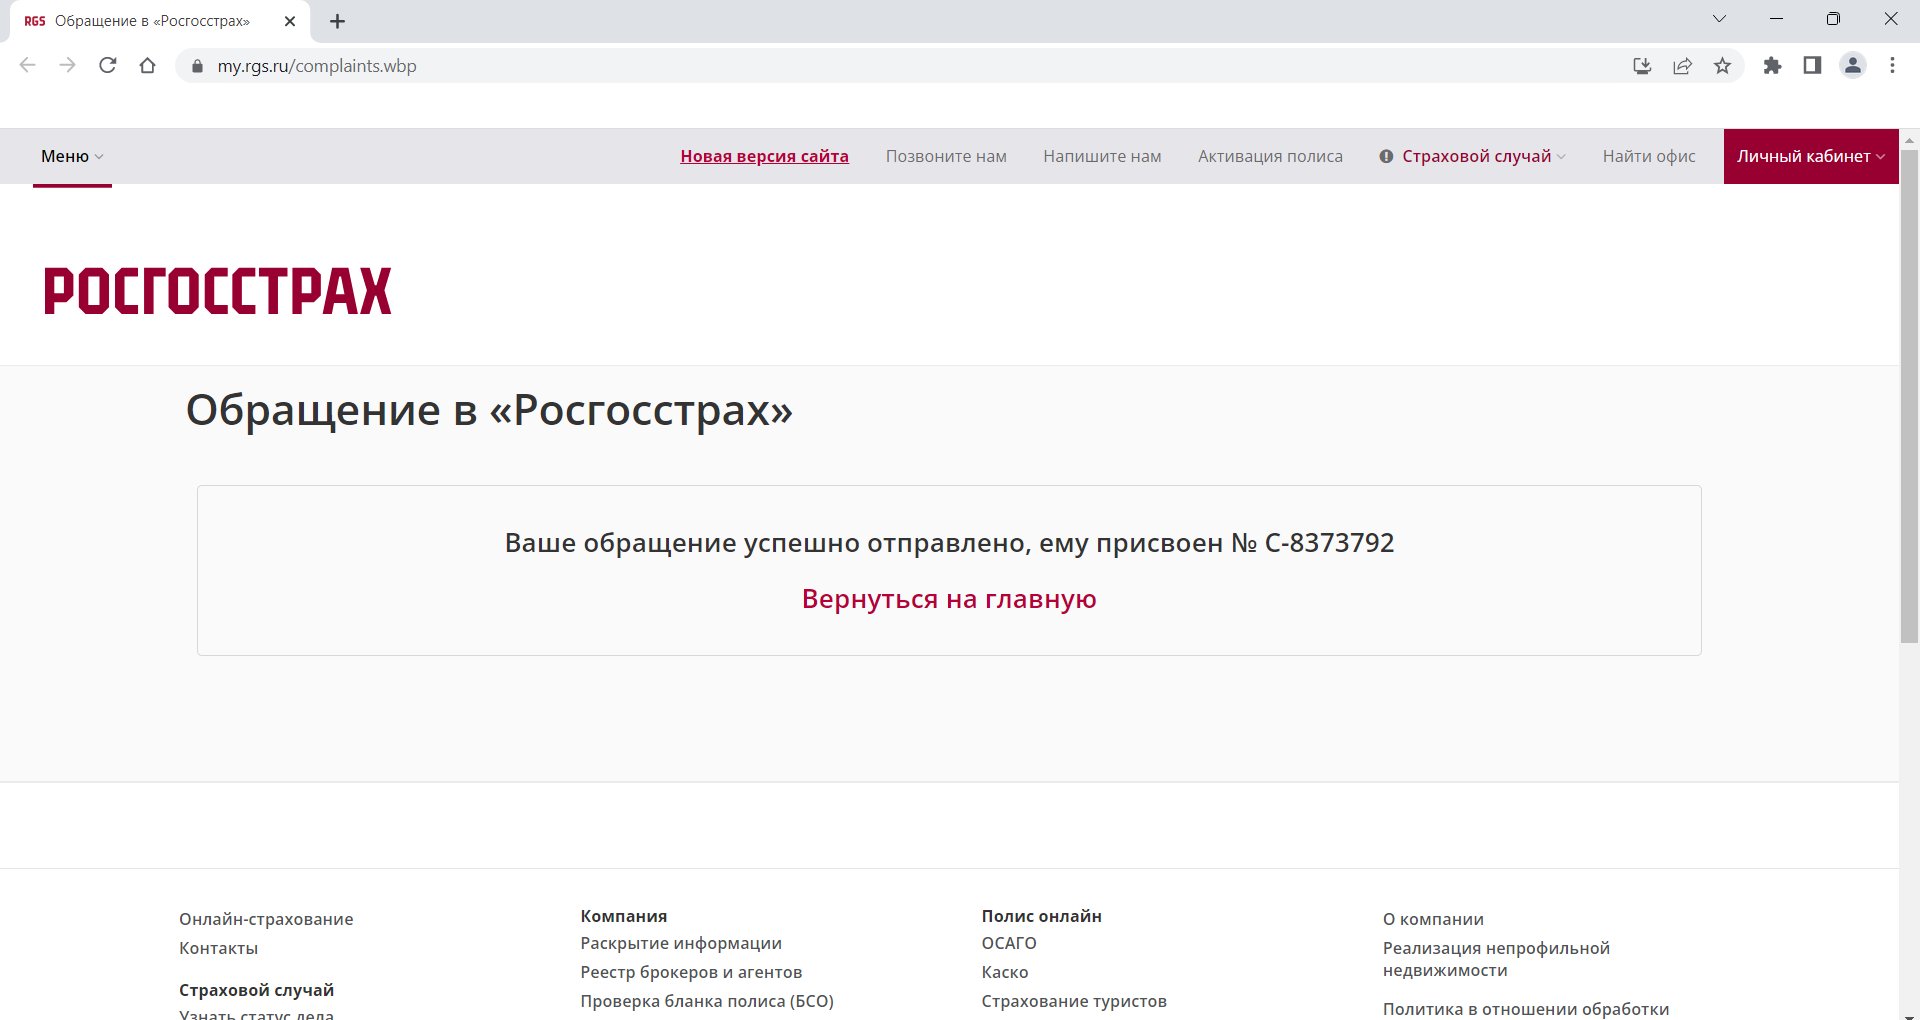
Task: Open Chrome three-dot menu
Action: point(1892,66)
